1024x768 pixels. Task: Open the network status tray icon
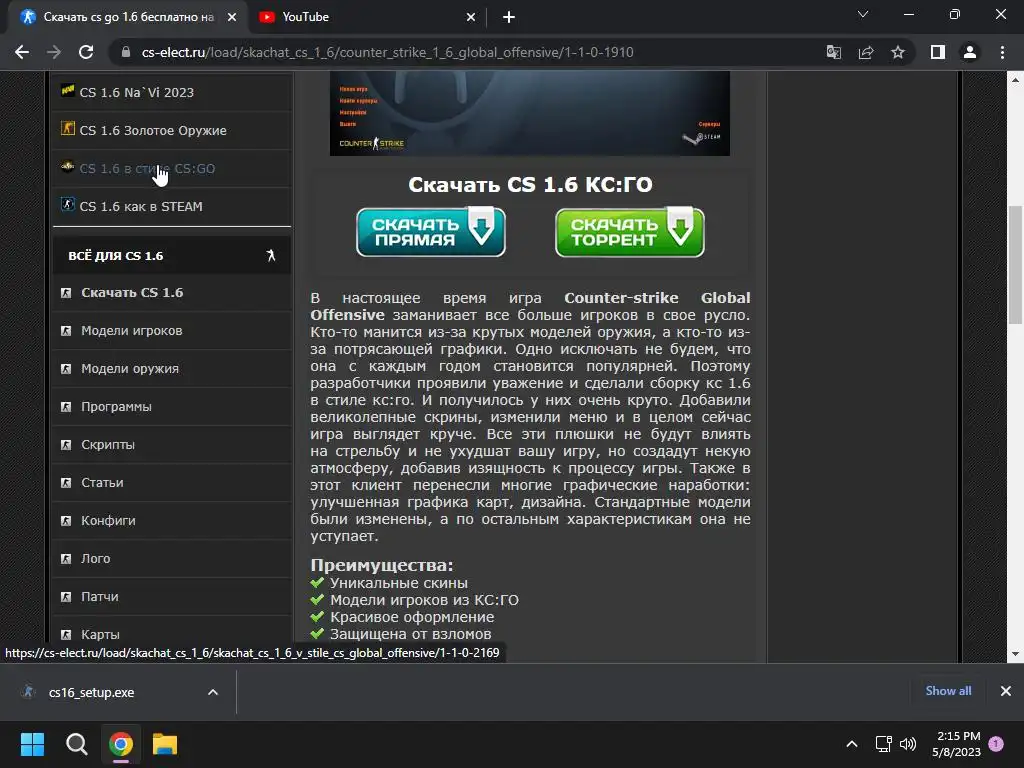tap(884, 744)
